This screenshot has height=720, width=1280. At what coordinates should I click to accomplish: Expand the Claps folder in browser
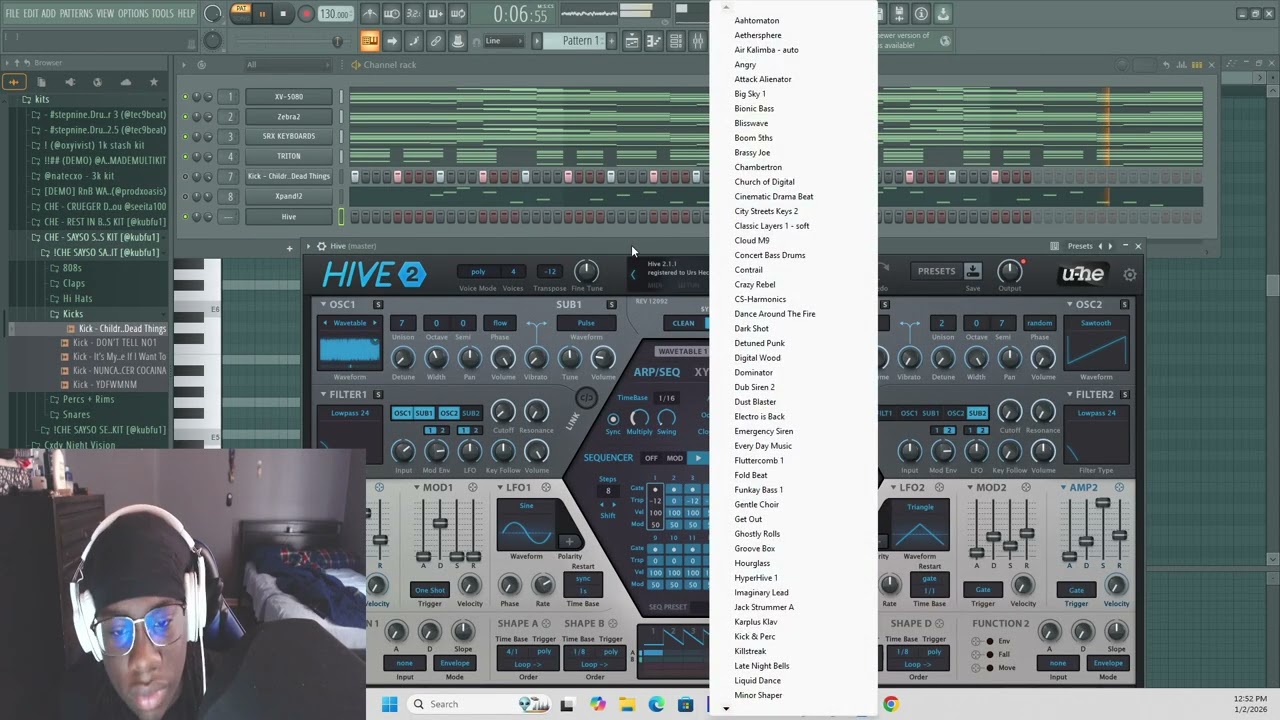(x=74, y=283)
